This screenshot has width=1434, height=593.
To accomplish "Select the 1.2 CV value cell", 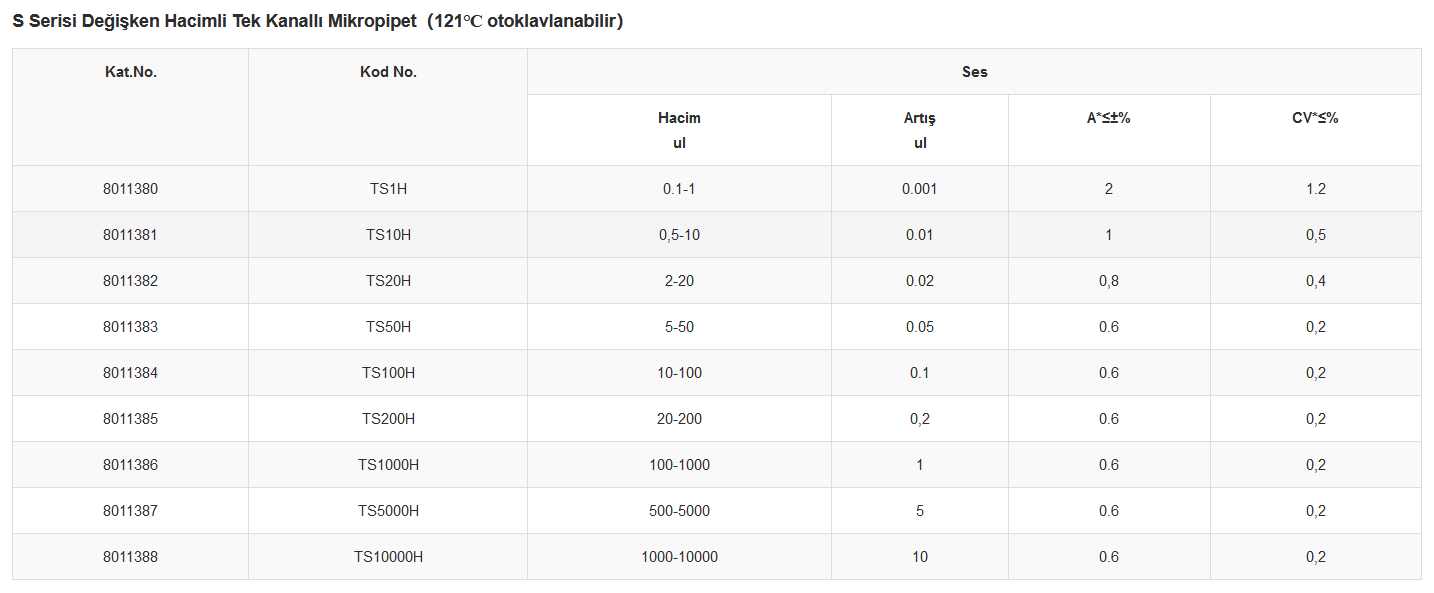I will (1316, 189).
